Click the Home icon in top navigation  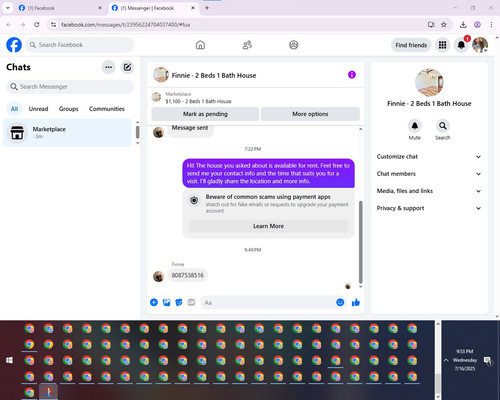200,45
